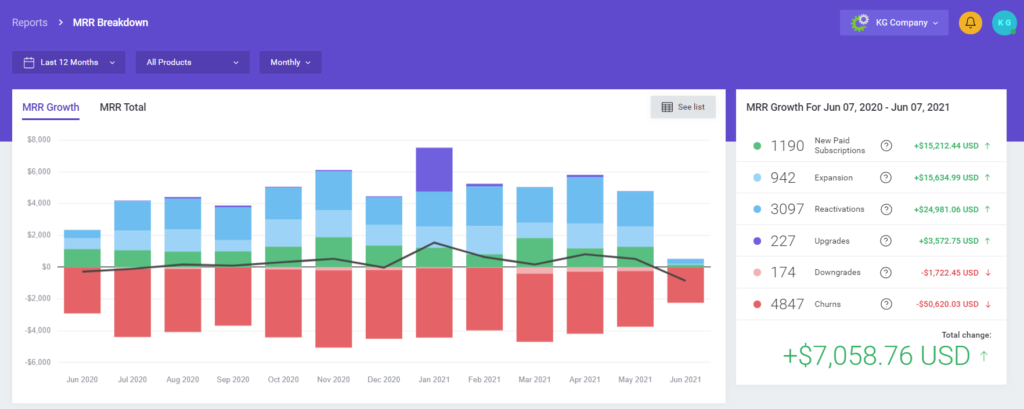
Task: Click the See list button
Action: coord(683,107)
